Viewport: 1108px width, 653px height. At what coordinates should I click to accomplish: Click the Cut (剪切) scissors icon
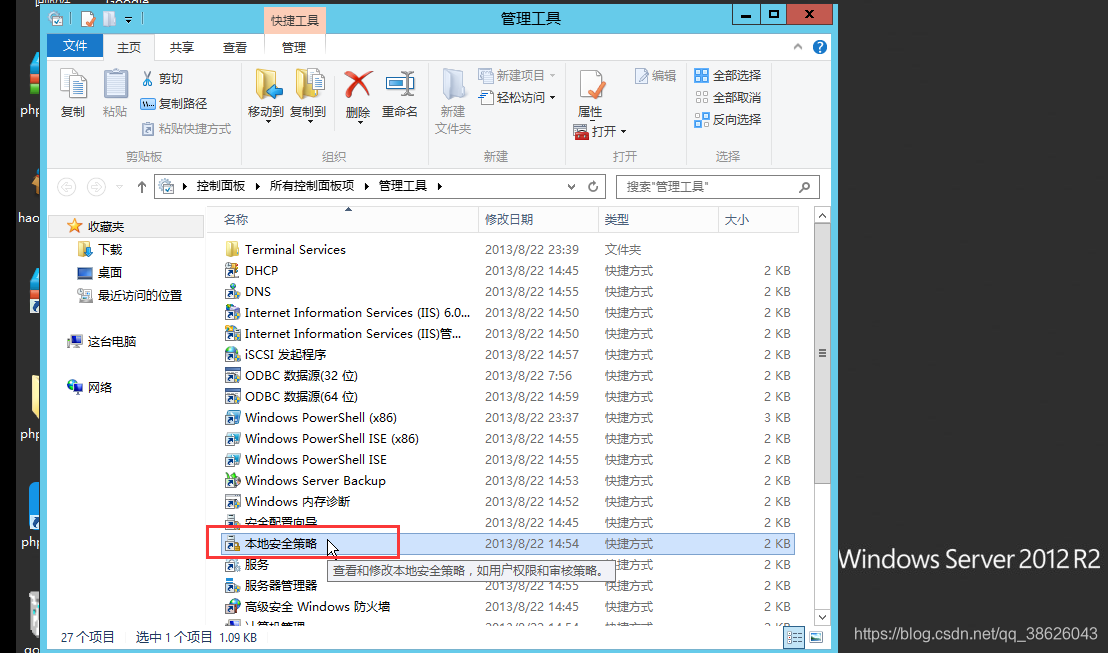tap(147, 78)
